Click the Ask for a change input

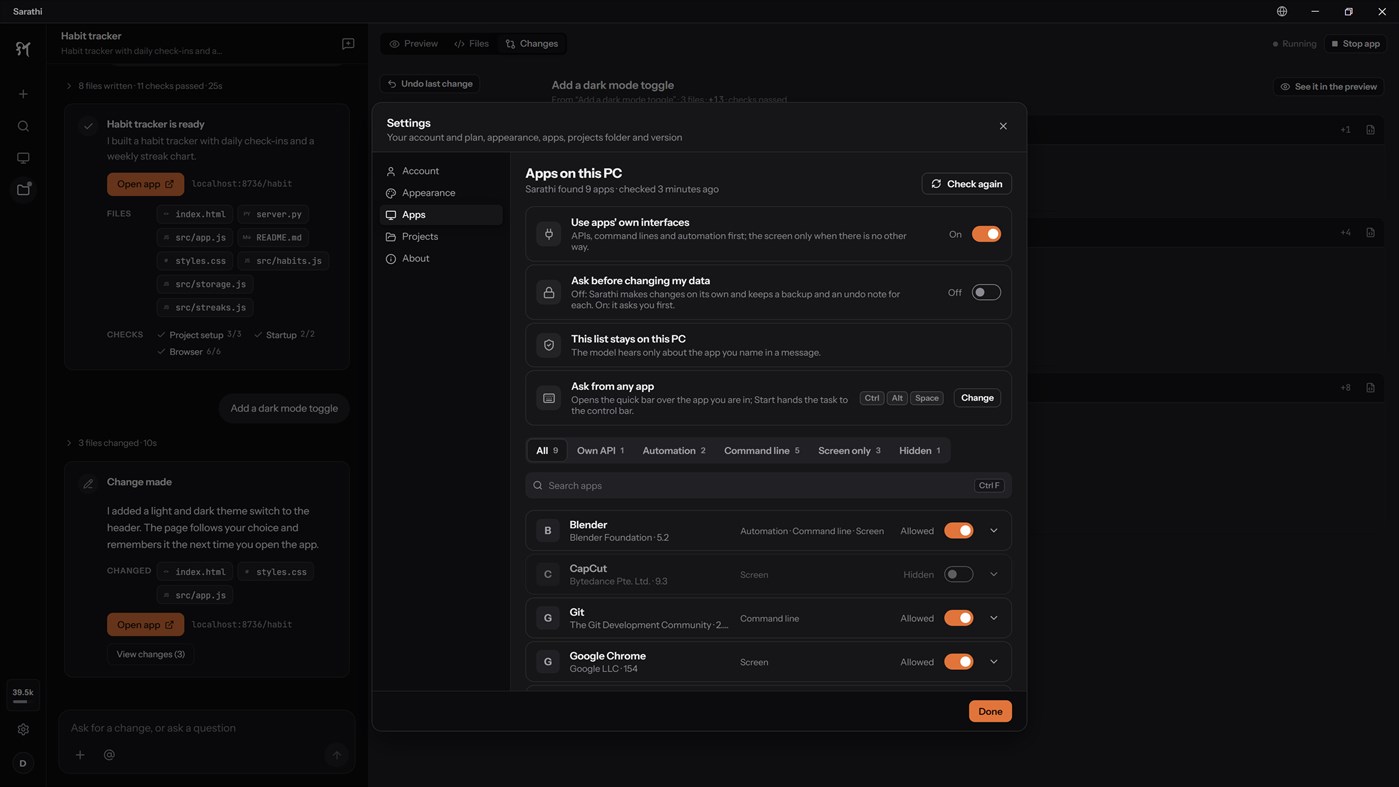tap(206, 728)
